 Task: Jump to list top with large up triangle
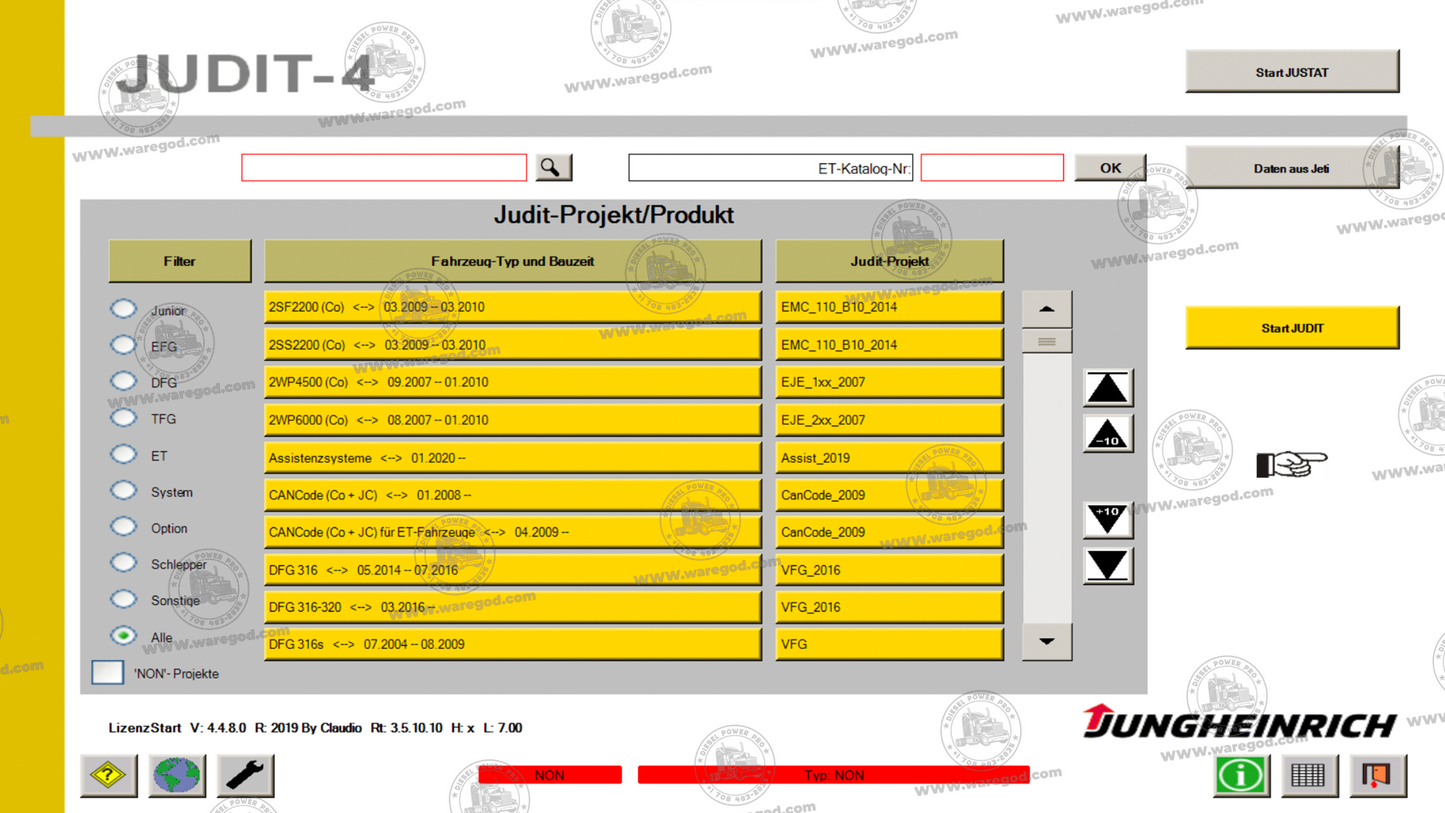click(1107, 388)
